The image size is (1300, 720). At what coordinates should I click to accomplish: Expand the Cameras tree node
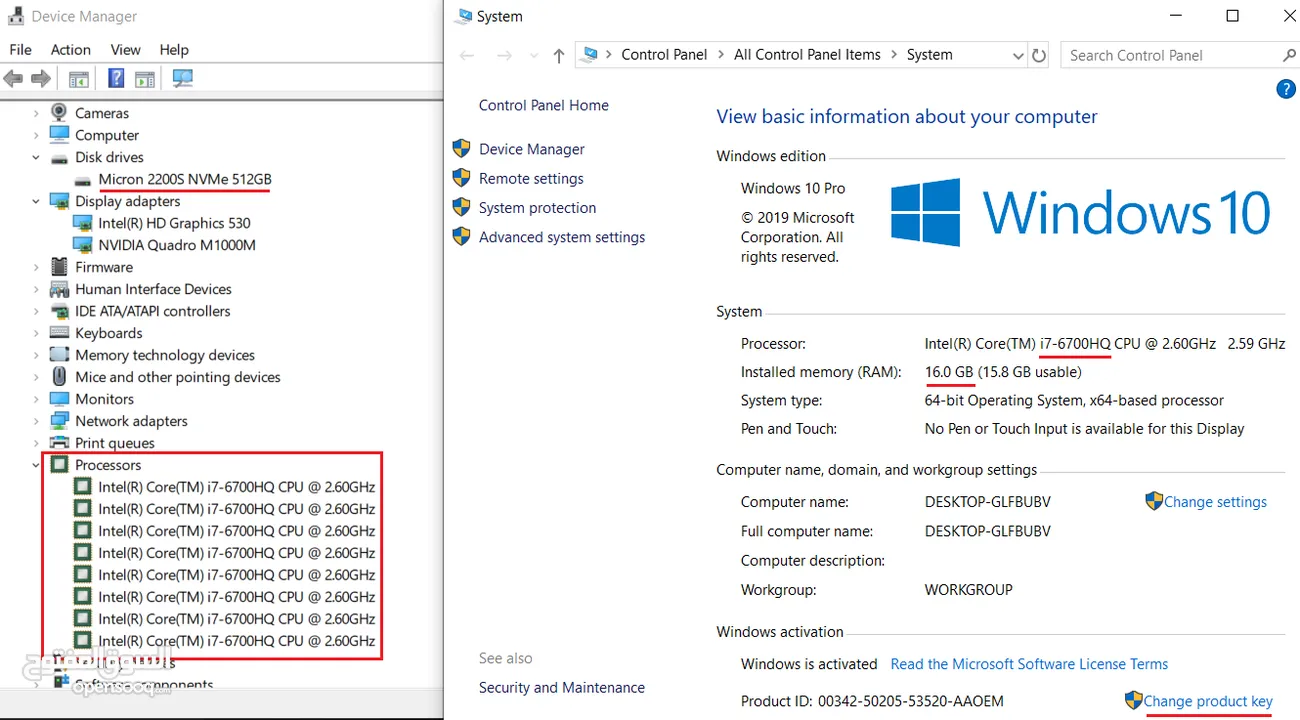(x=36, y=113)
